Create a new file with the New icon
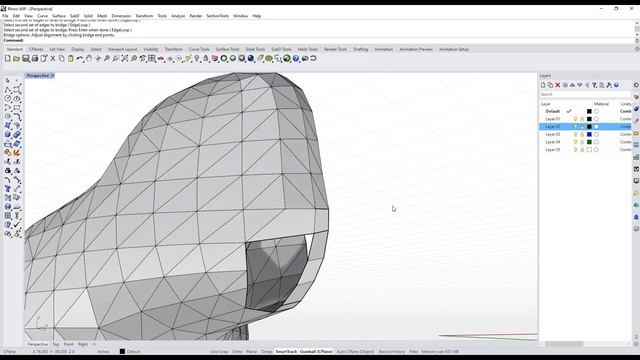The height and width of the screenshot is (360, 640). click(7, 59)
